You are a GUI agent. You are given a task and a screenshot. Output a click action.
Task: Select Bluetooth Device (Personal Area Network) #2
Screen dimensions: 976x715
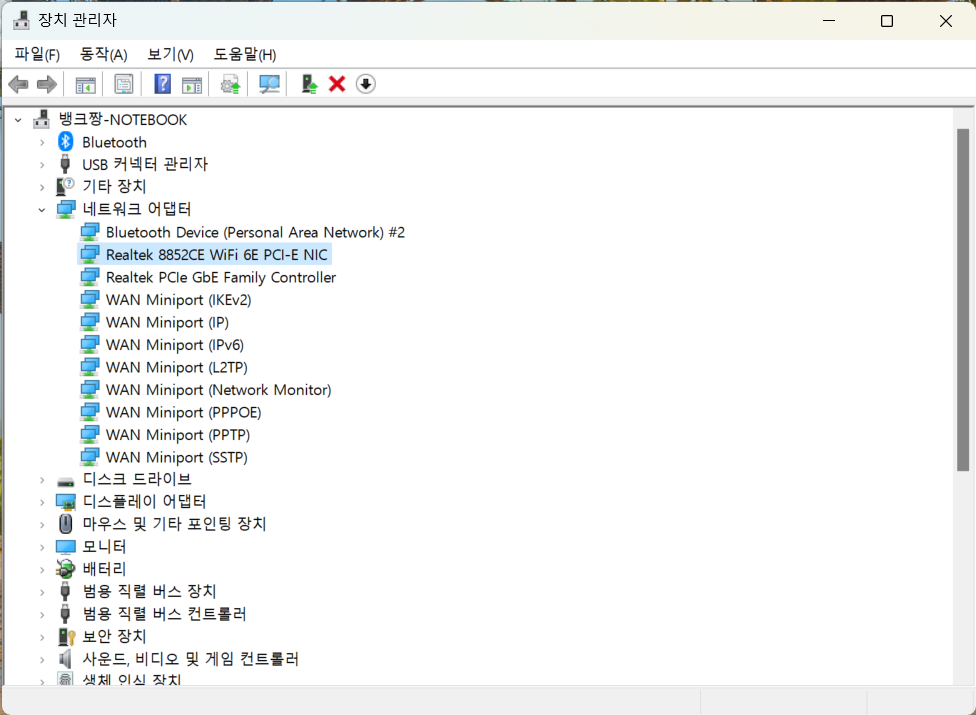tap(255, 232)
